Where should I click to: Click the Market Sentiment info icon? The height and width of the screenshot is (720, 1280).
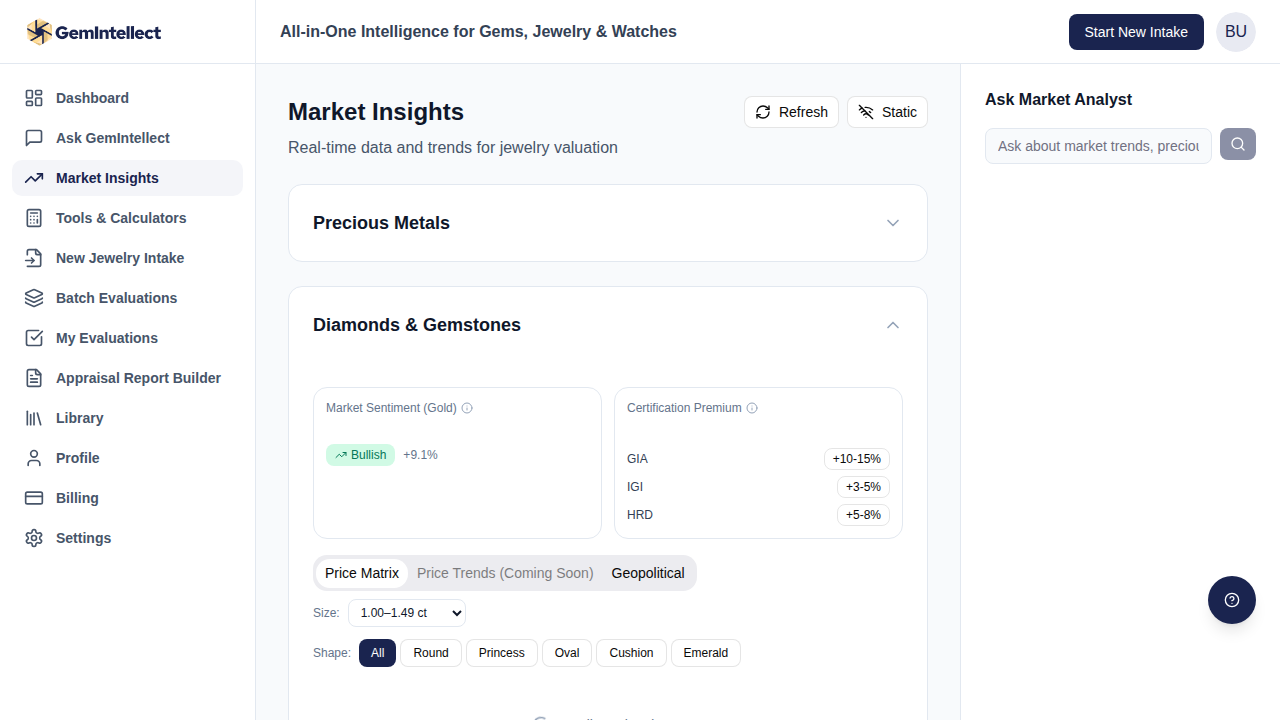point(467,408)
